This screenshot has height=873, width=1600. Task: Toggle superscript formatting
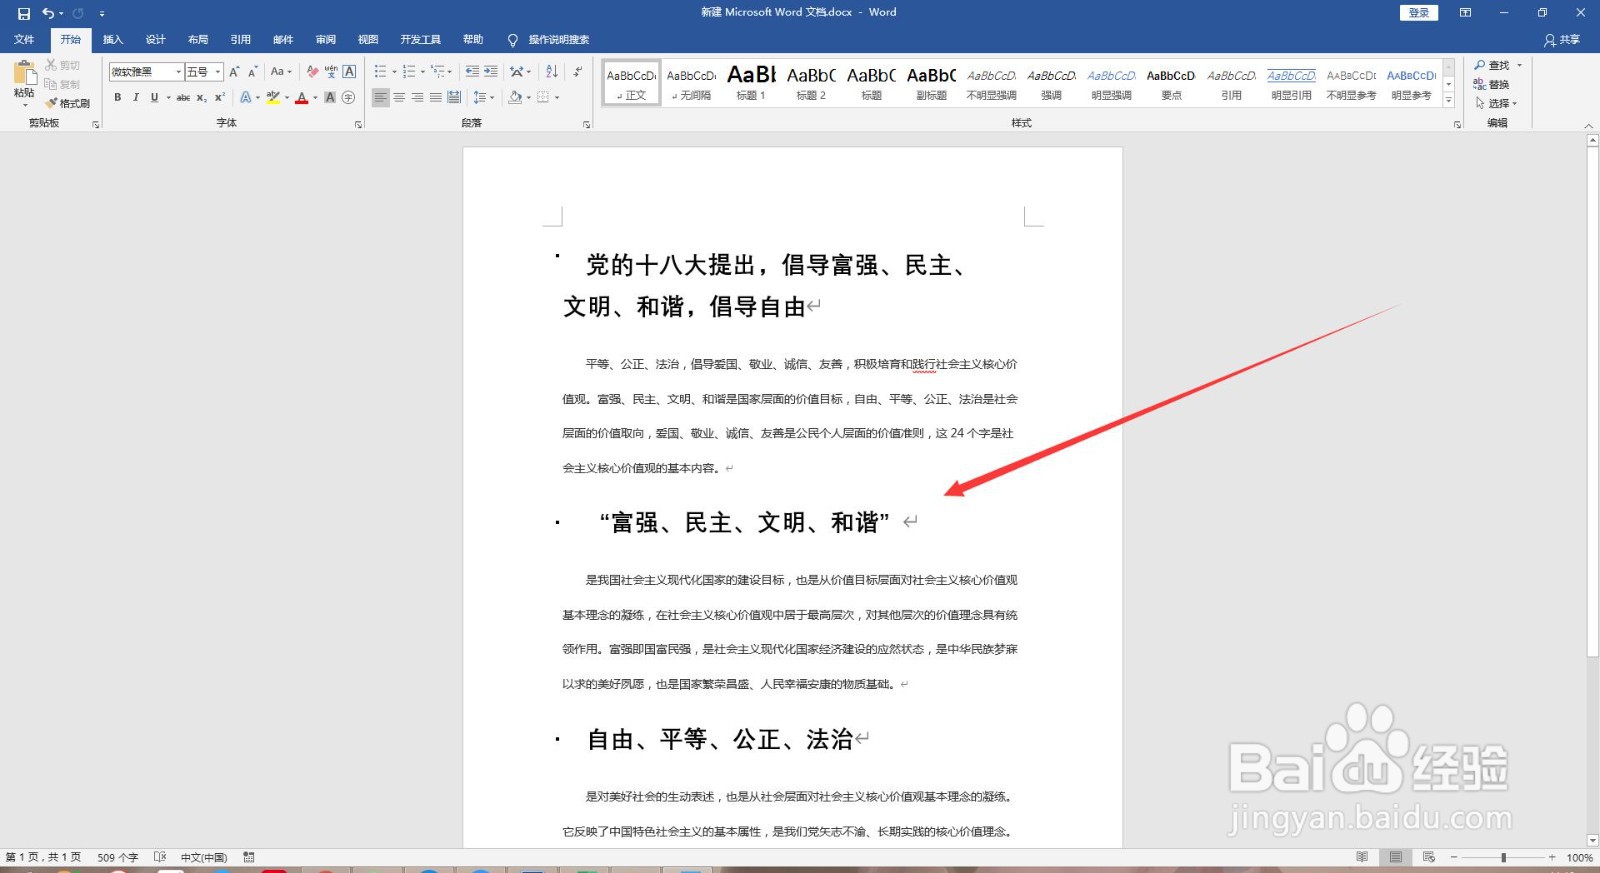tap(219, 97)
